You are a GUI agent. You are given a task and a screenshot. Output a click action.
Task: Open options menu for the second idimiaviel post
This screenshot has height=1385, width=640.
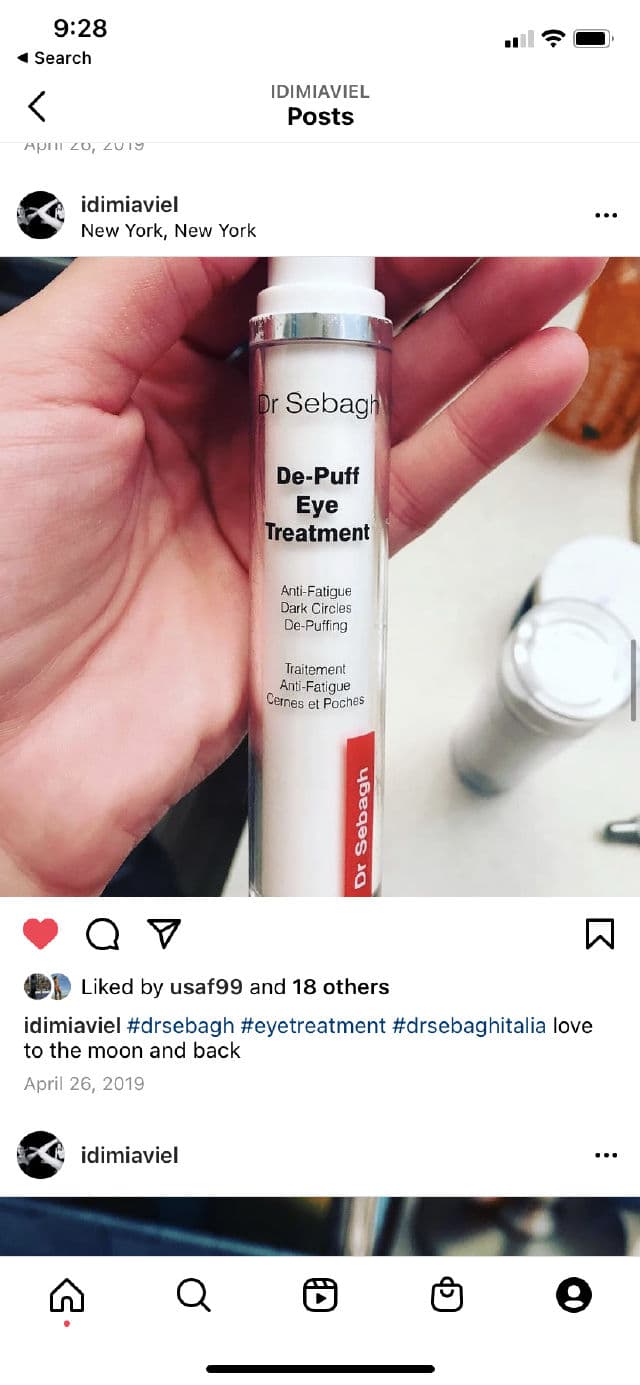606,1155
